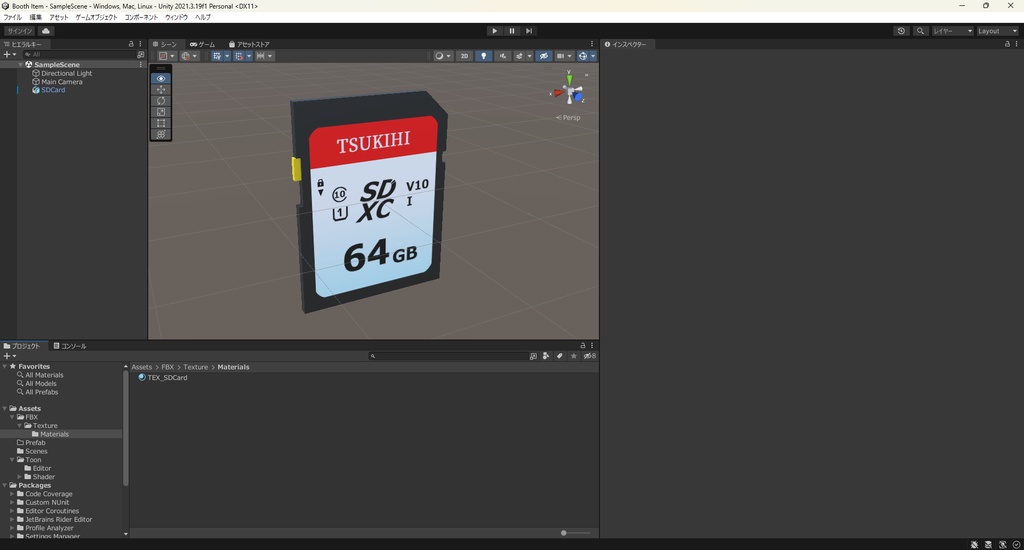The height and width of the screenshot is (550, 1024).
Task: Toggle tool handle pivot position button
Action: (167, 56)
